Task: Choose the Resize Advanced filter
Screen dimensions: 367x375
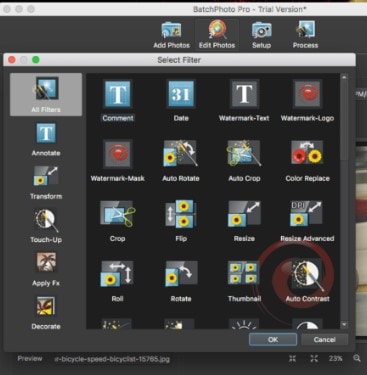Action: point(307,221)
